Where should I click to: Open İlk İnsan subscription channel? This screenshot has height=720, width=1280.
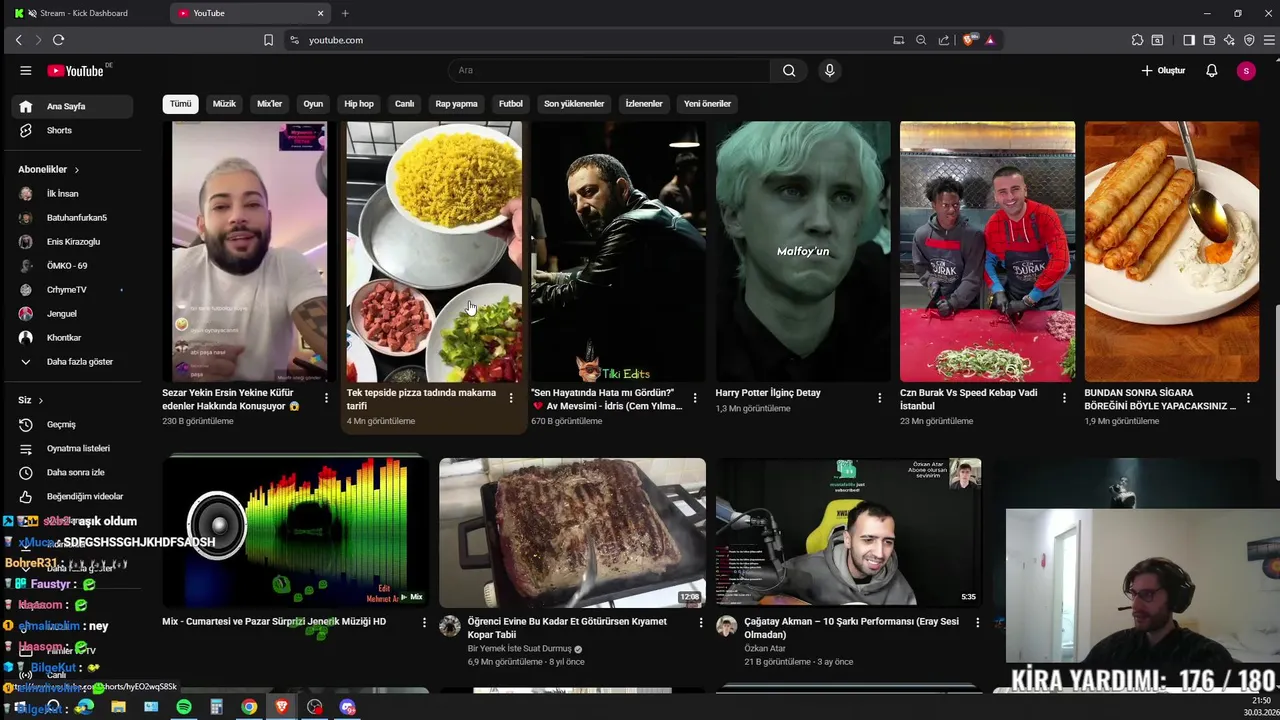72,194
